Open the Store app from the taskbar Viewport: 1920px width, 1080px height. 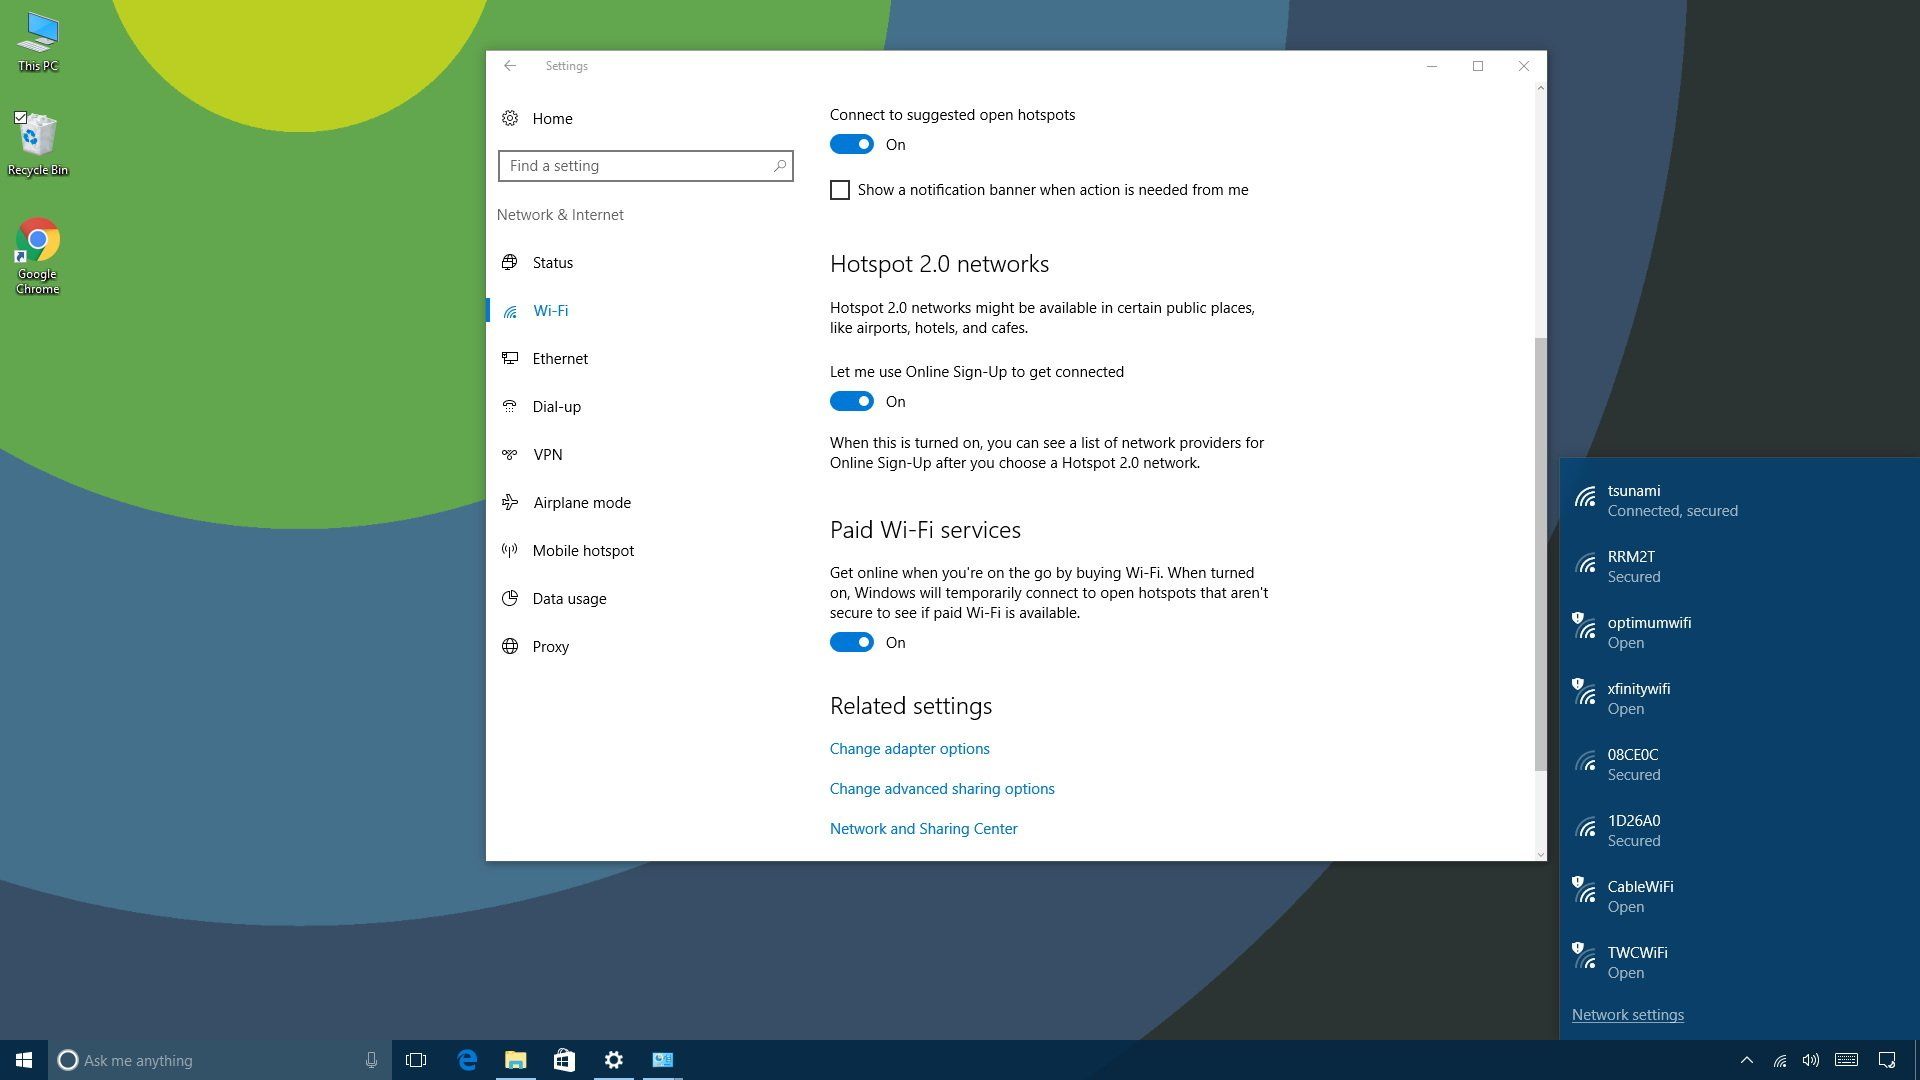pos(565,1060)
